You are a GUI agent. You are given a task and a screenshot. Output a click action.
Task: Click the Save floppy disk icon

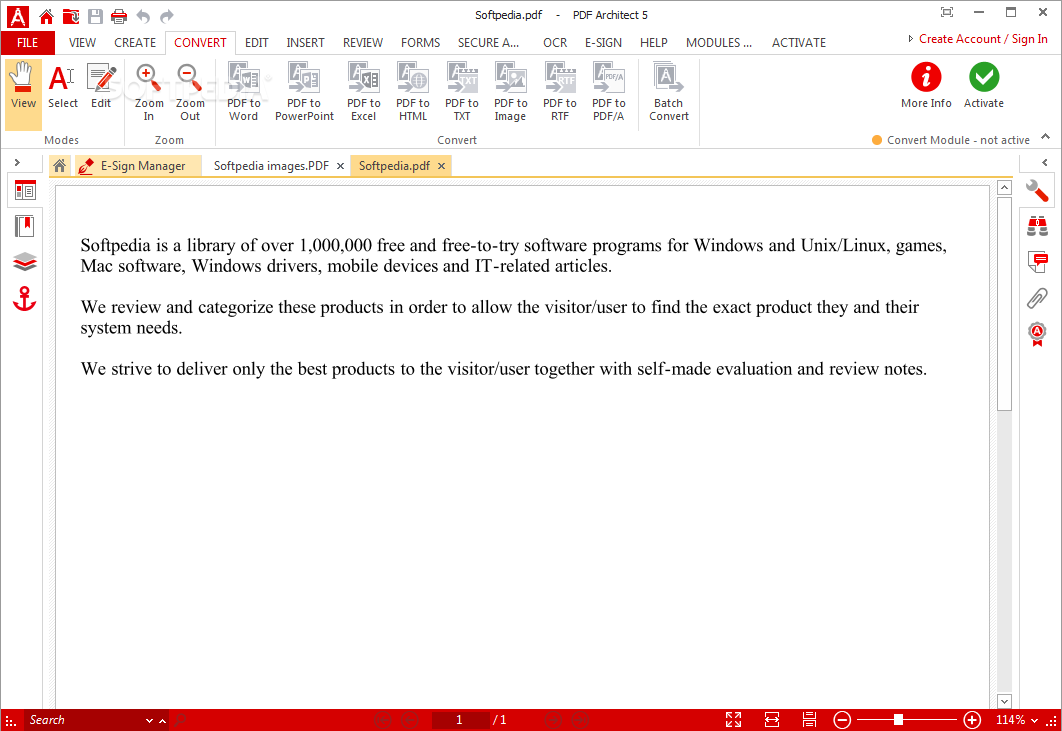coord(95,16)
